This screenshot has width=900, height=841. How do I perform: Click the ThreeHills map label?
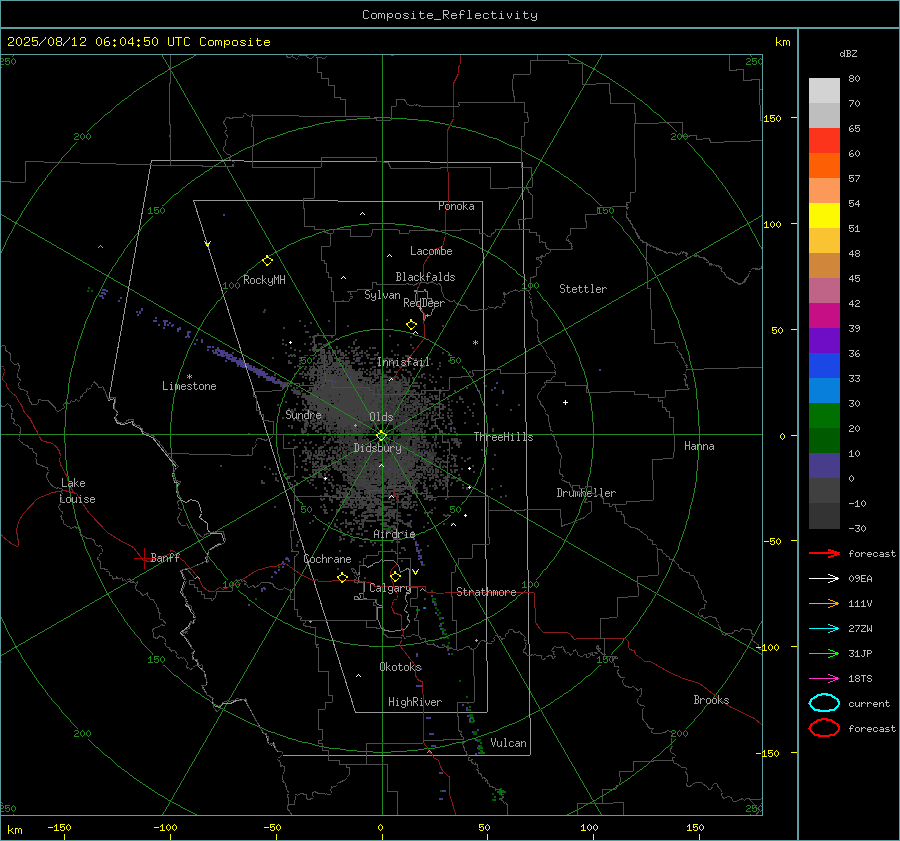click(503, 437)
